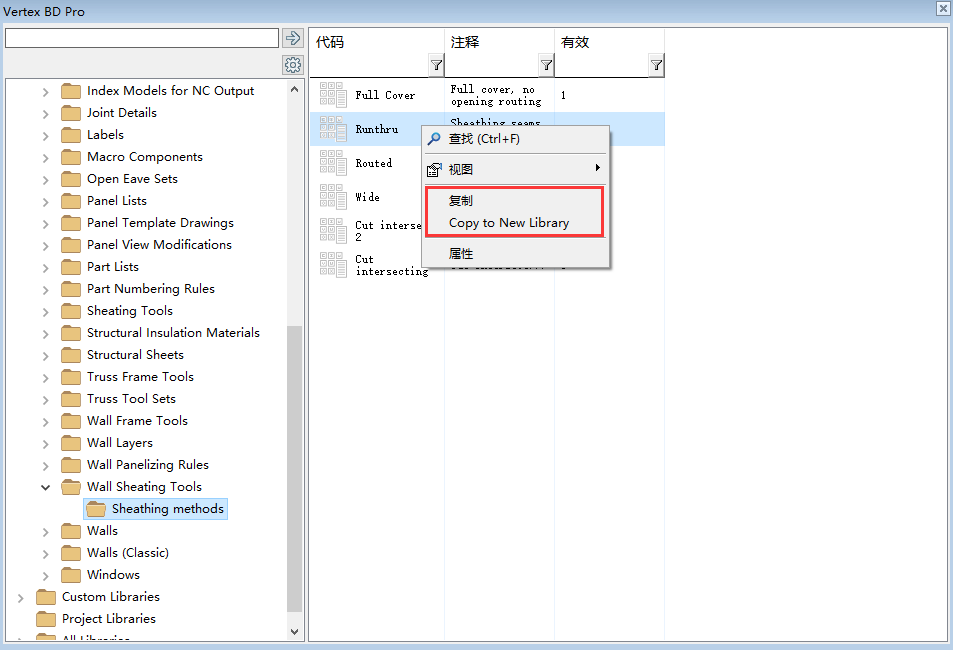Click the tree scrollbar up arrow
953x650 pixels.
point(294,89)
